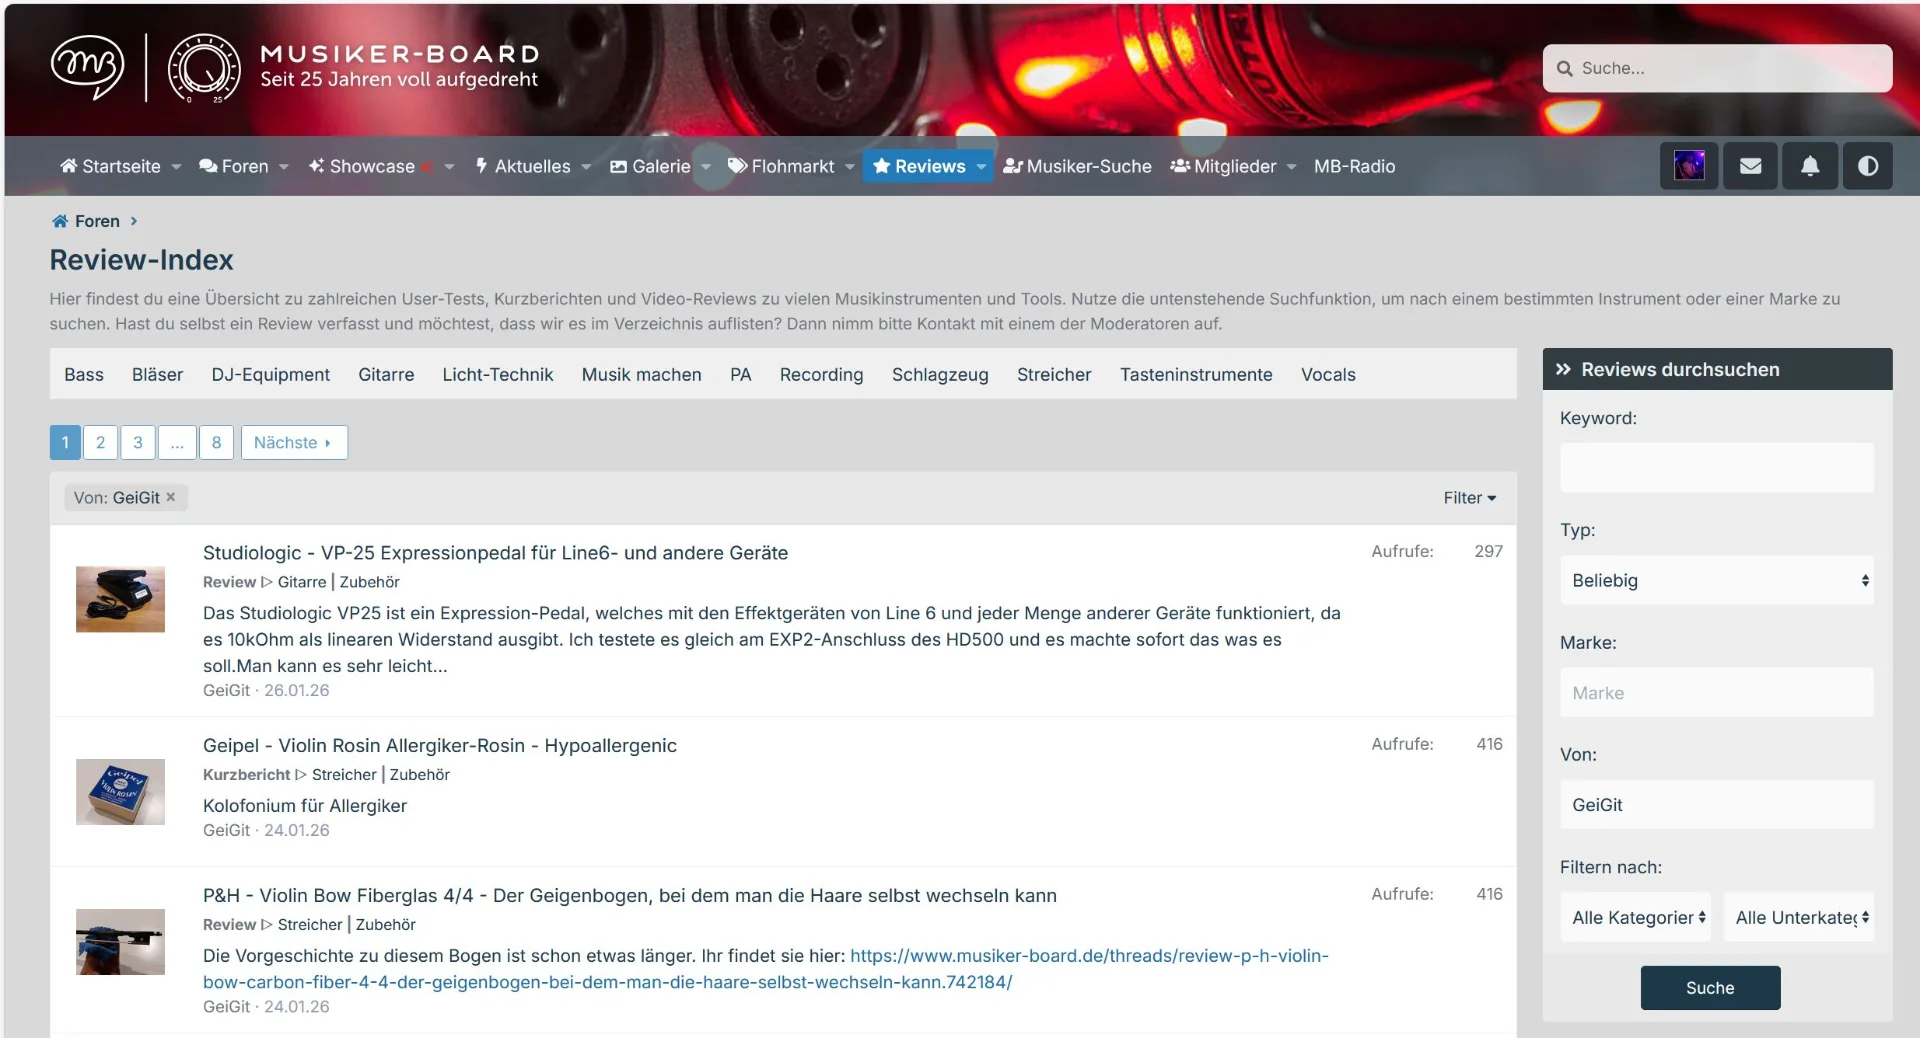The width and height of the screenshot is (1920, 1038).
Task: Select the Gitarre category tab
Action: pos(386,374)
